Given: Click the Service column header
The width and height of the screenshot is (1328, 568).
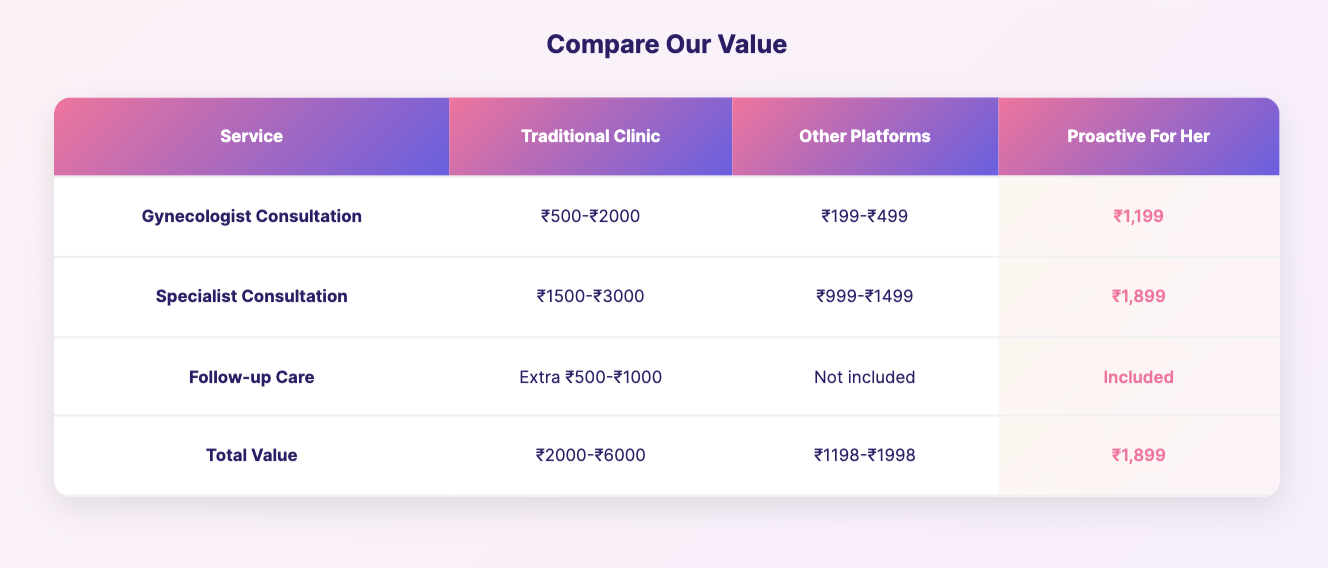Looking at the screenshot, I should click(251, 136).
